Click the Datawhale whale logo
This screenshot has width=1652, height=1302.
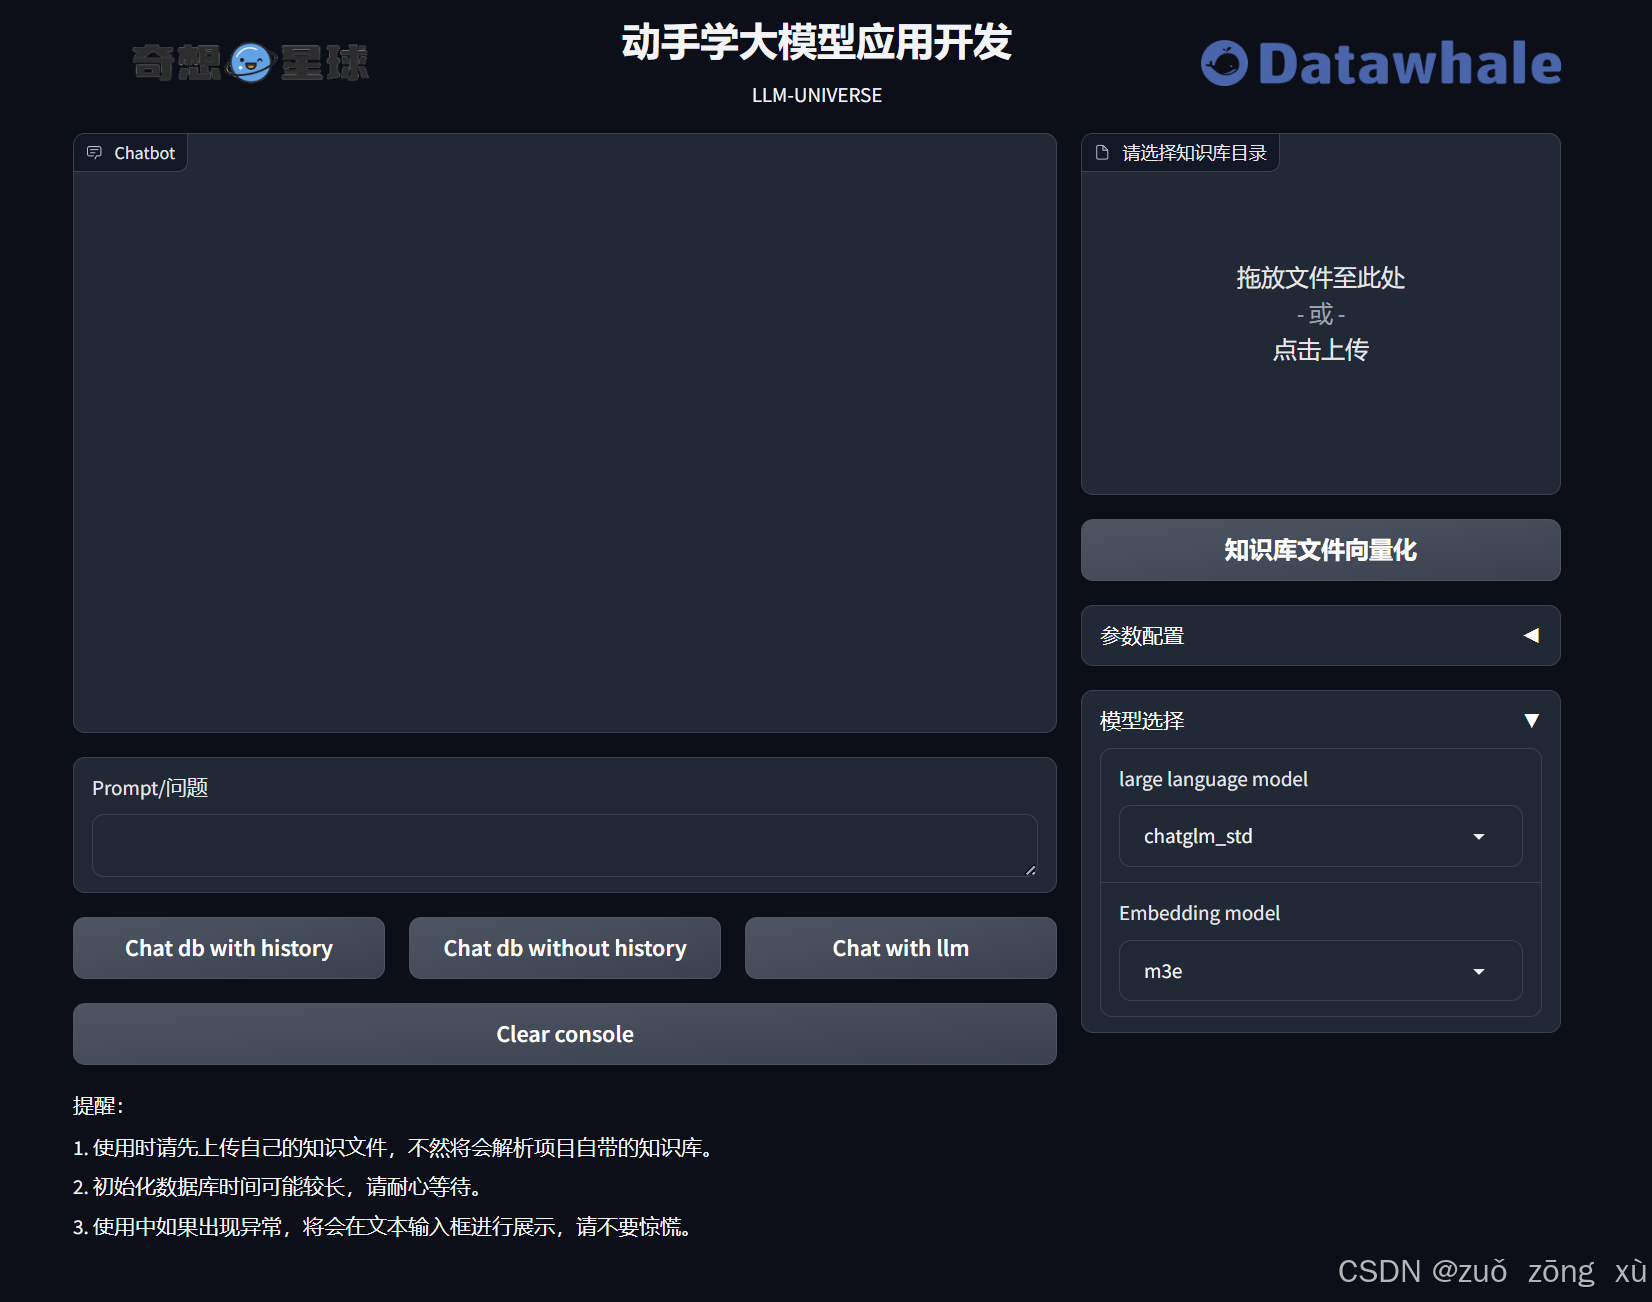point(1226,63)
